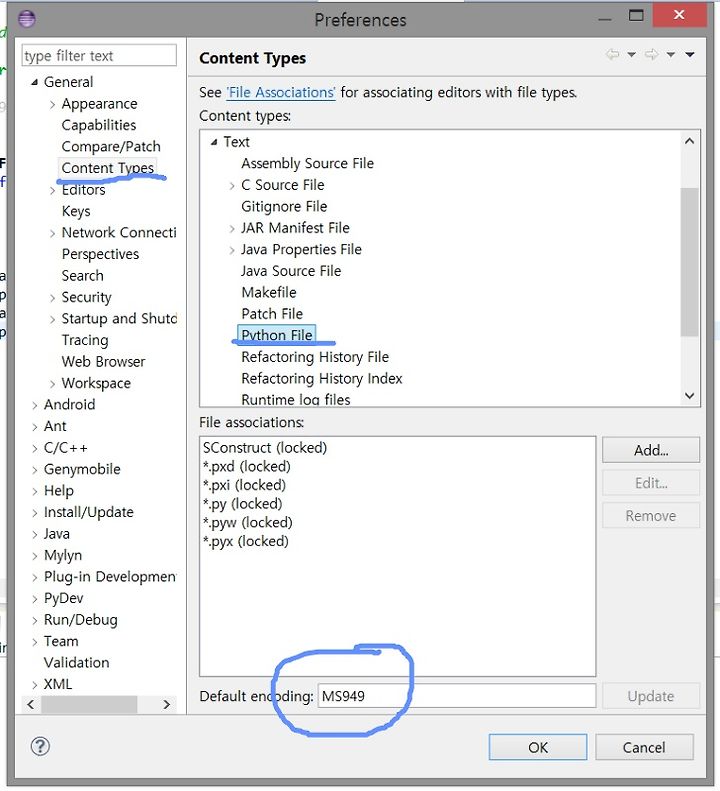Viewport: 720px width, 791px height.
Task: Click the Eclipse icon in title bar
Action: 26,19
